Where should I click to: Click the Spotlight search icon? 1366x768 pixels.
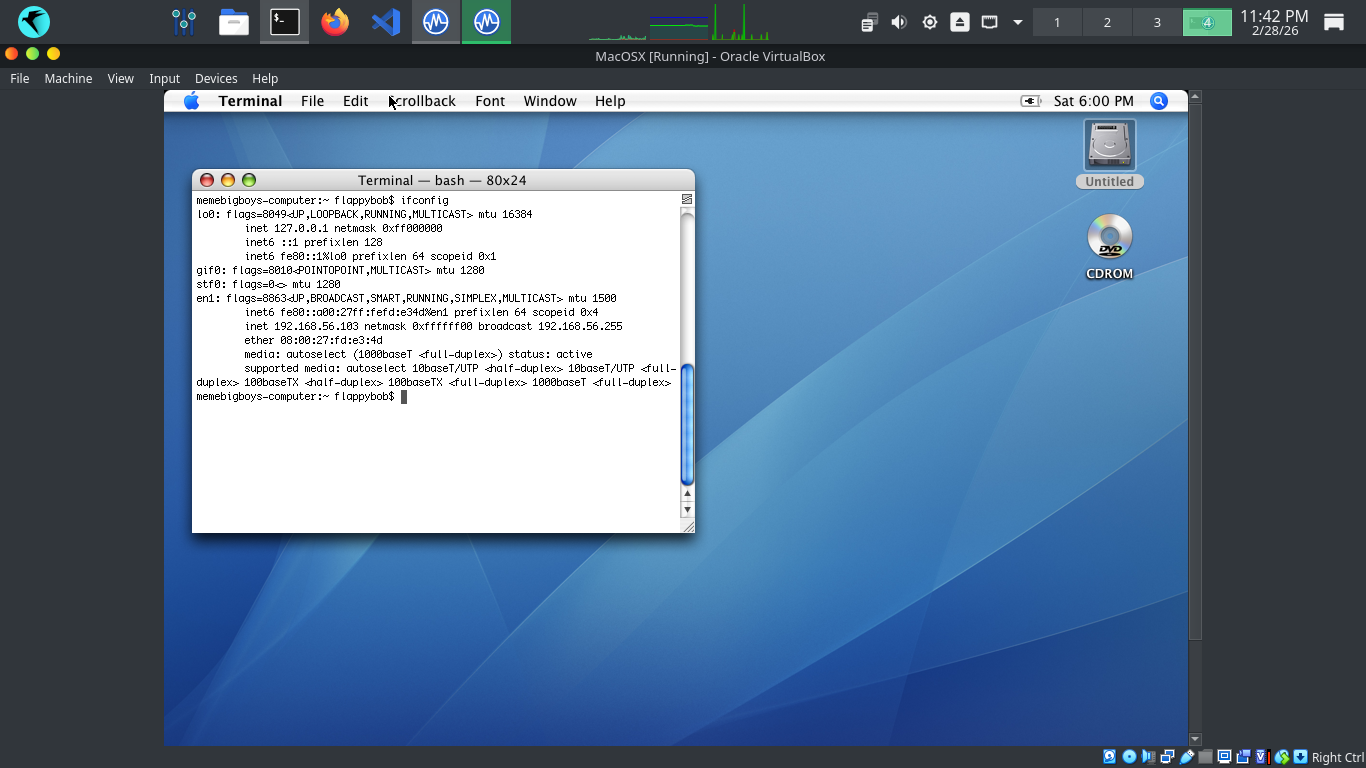coord(1158,101)
